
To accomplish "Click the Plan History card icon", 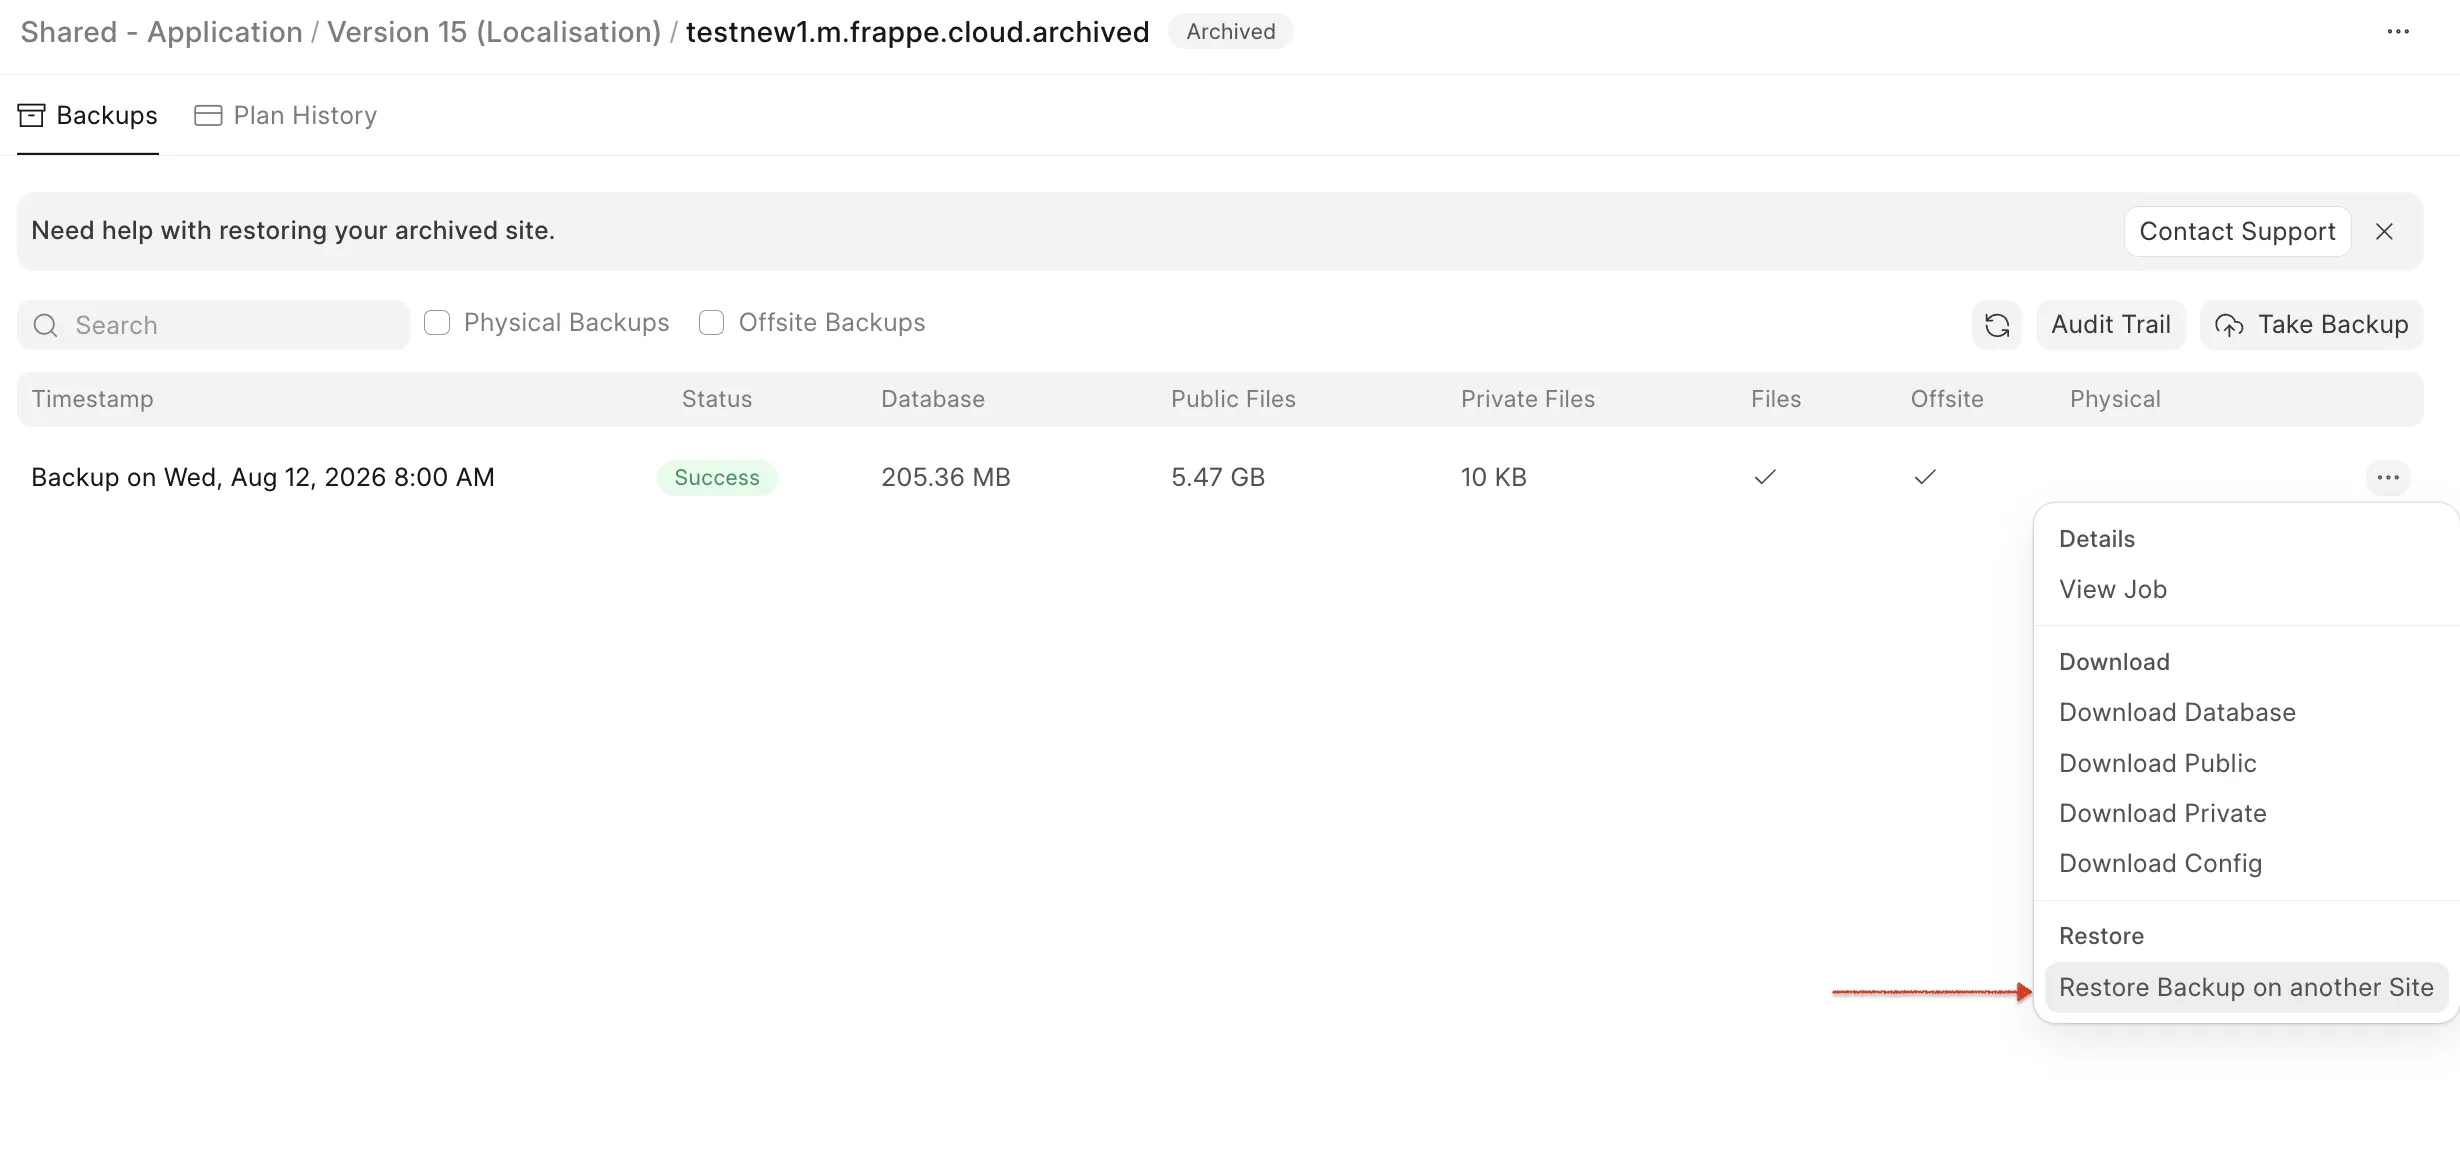I will pos(208,115).
